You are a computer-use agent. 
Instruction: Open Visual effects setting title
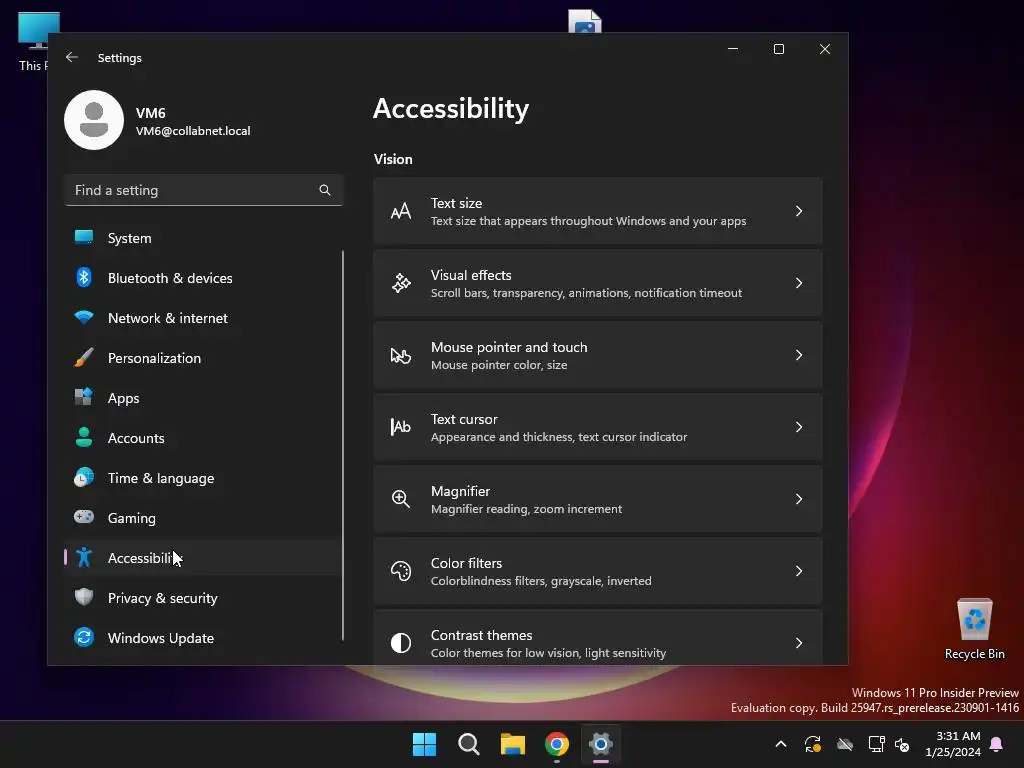[471, 275]
